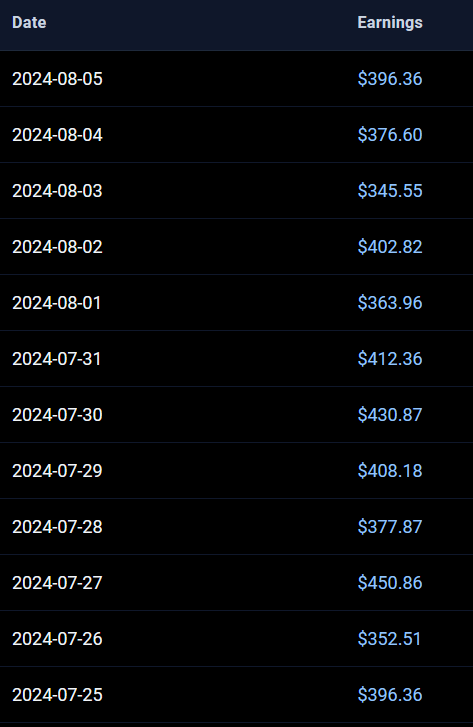
Task: Open the $376.60 earnings link
Action: coord(390,135)
